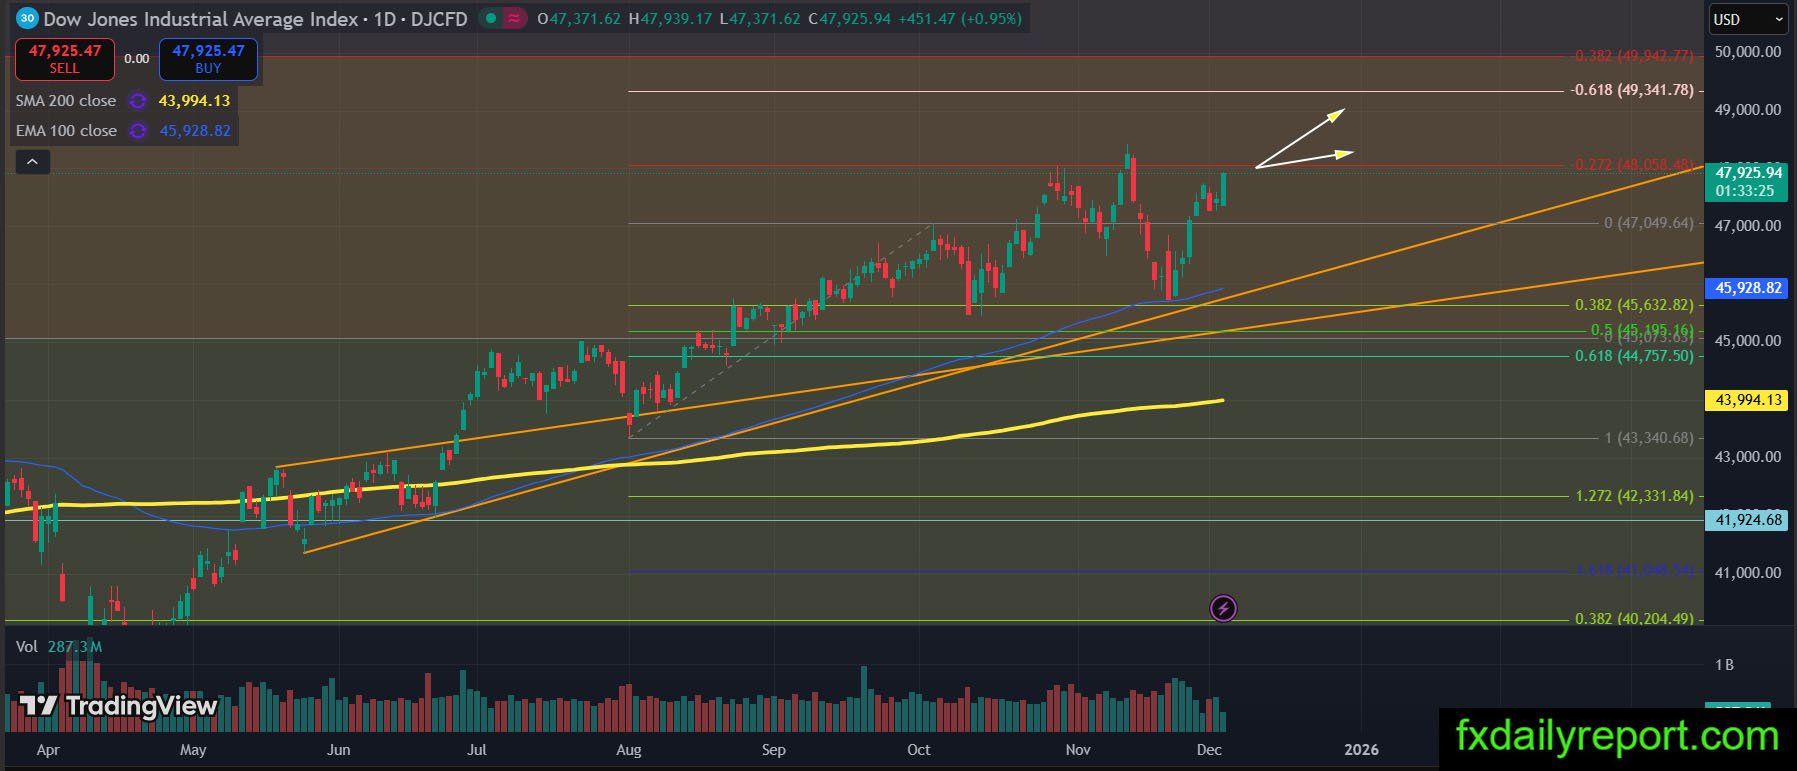Click the high value H47,939.17
This screenshot has height=771, width=1797.
click(x=670, y=18)
